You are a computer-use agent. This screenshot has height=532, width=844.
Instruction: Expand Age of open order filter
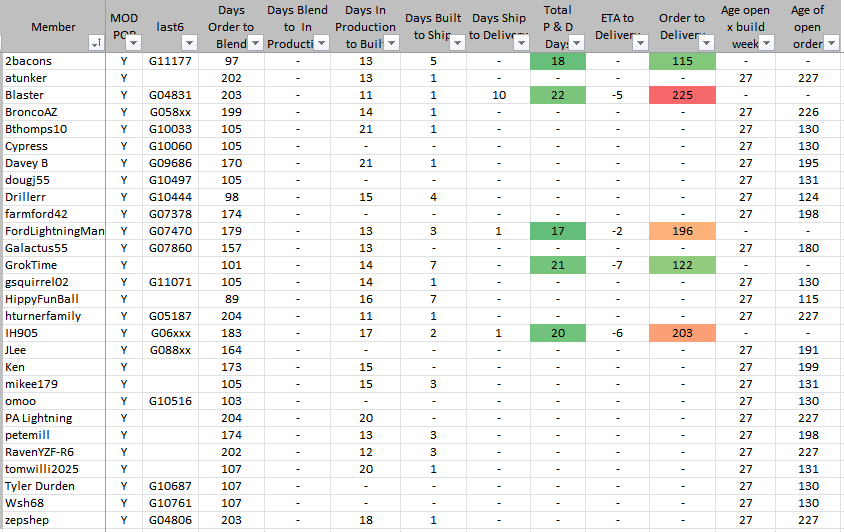tap(830, 43)
